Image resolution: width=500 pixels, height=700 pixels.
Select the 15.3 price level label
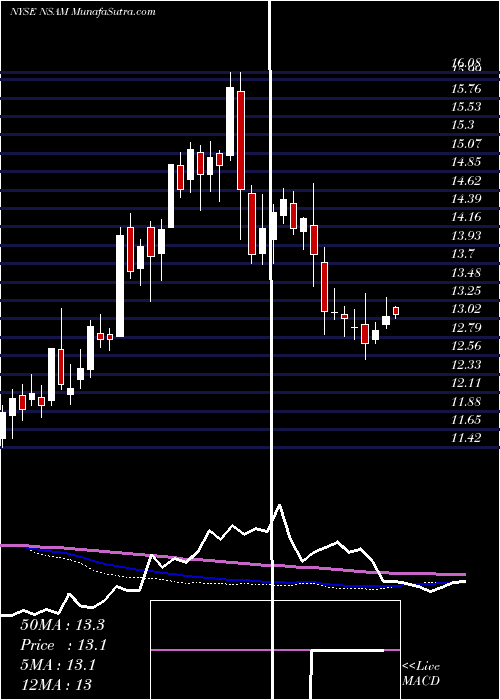click(x=463, y=125)
